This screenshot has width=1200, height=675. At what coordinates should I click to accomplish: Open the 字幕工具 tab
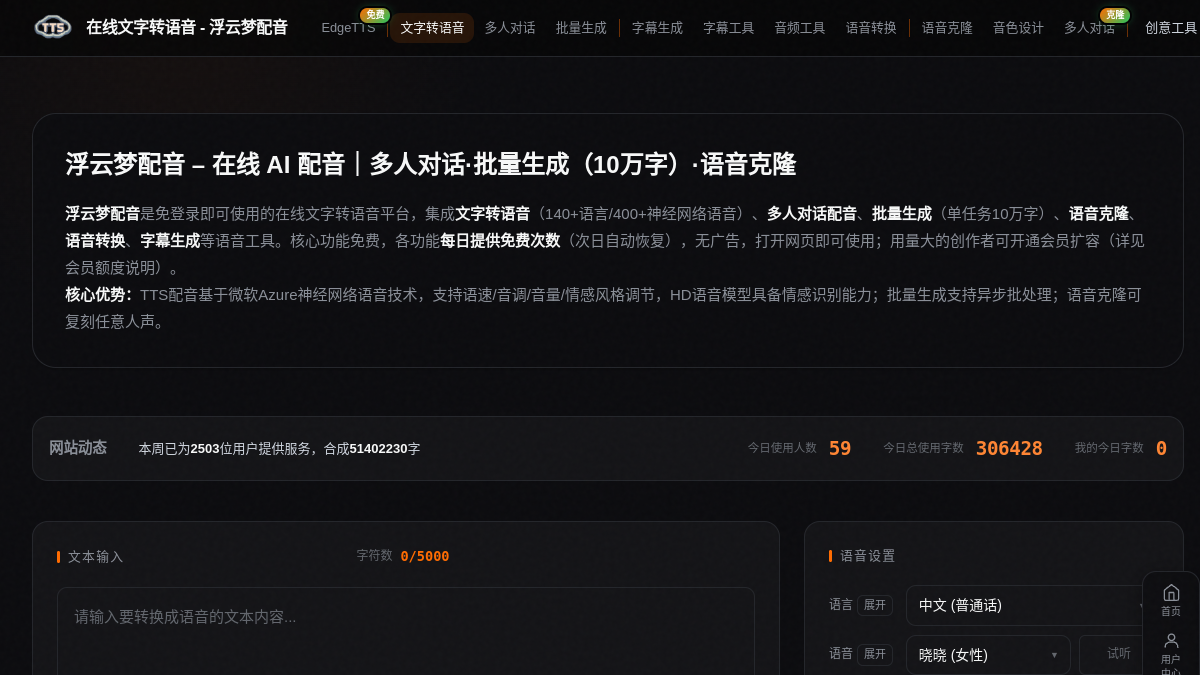pyautogui.click(x=728, y=28)
